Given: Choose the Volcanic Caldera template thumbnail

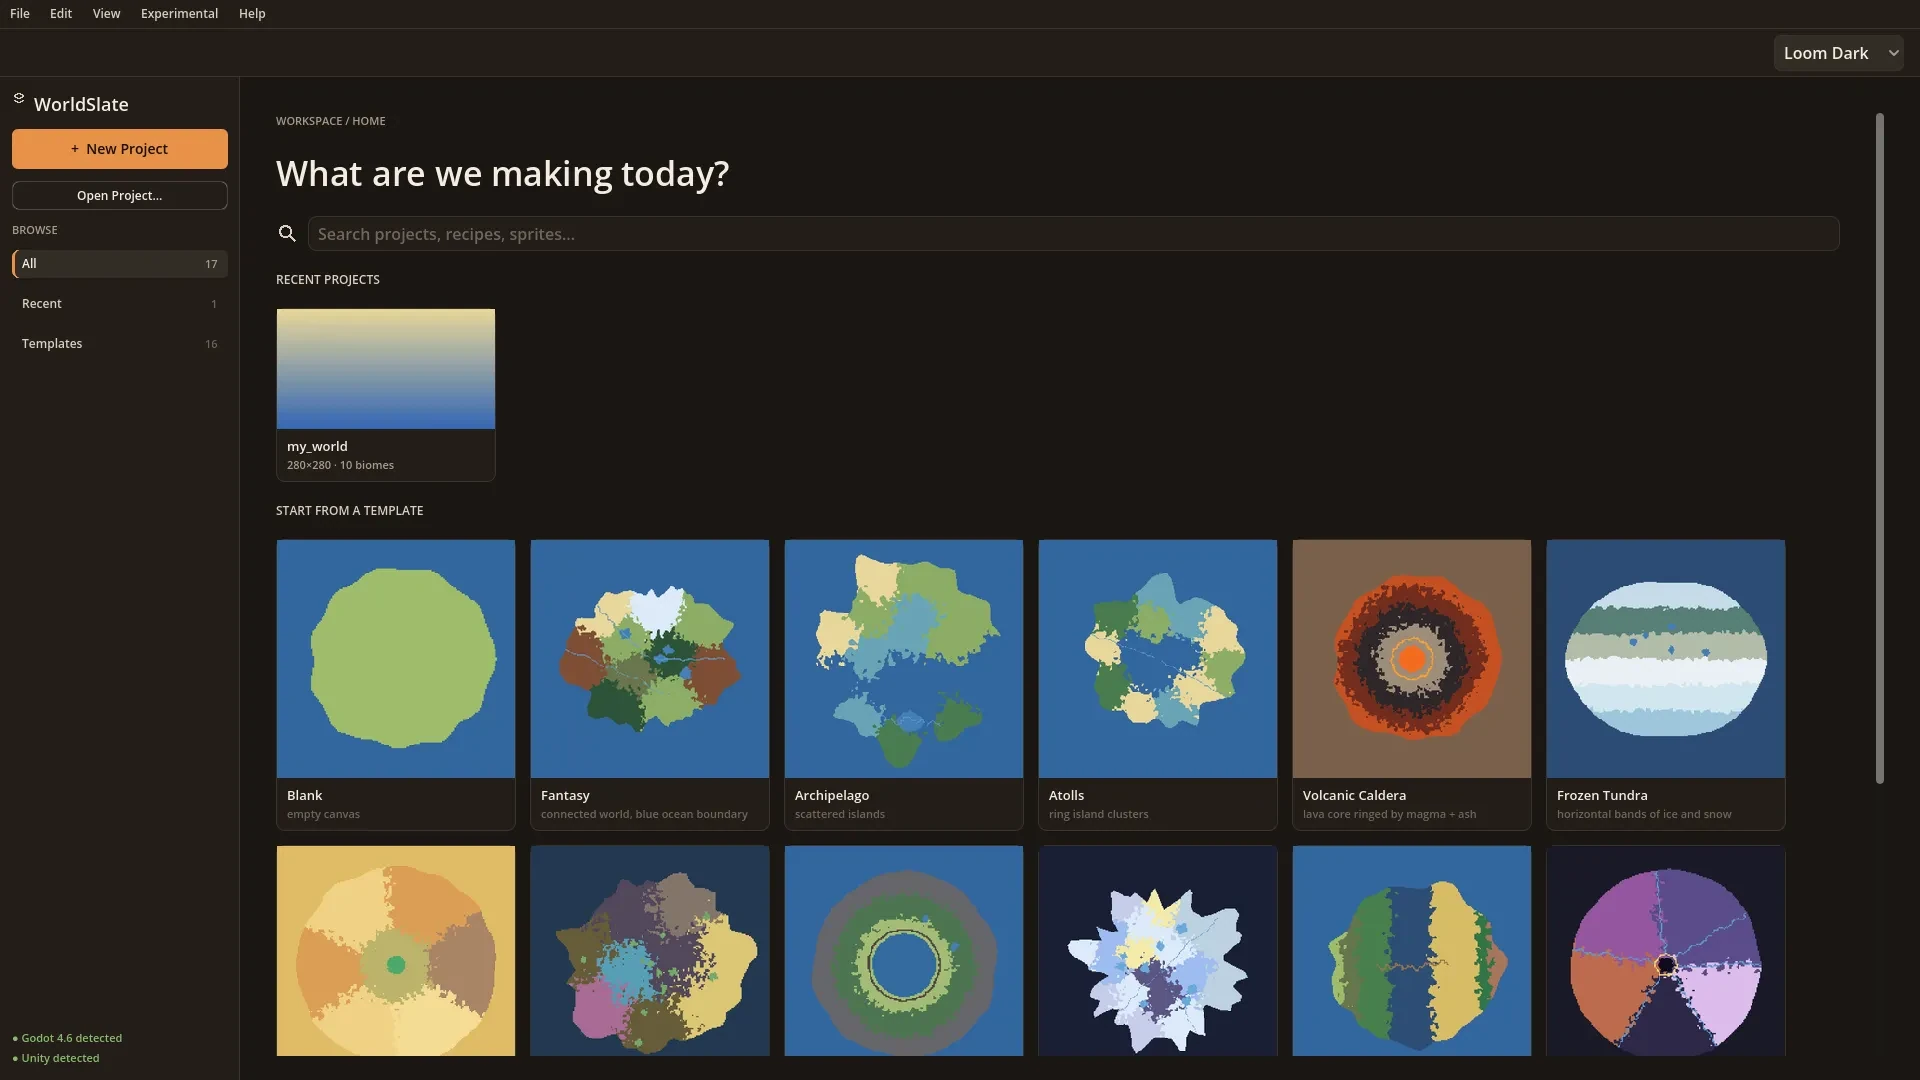Looking at the screenshot, I should 1412,659.
